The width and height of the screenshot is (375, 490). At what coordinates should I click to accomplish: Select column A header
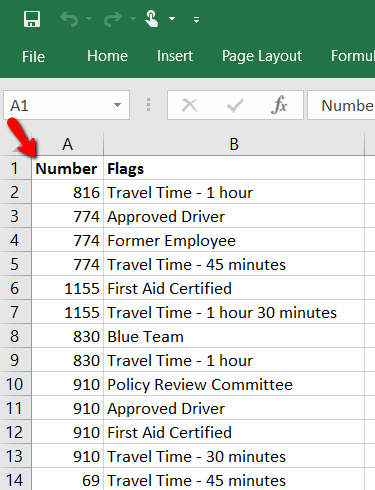(x=68, y=144)
